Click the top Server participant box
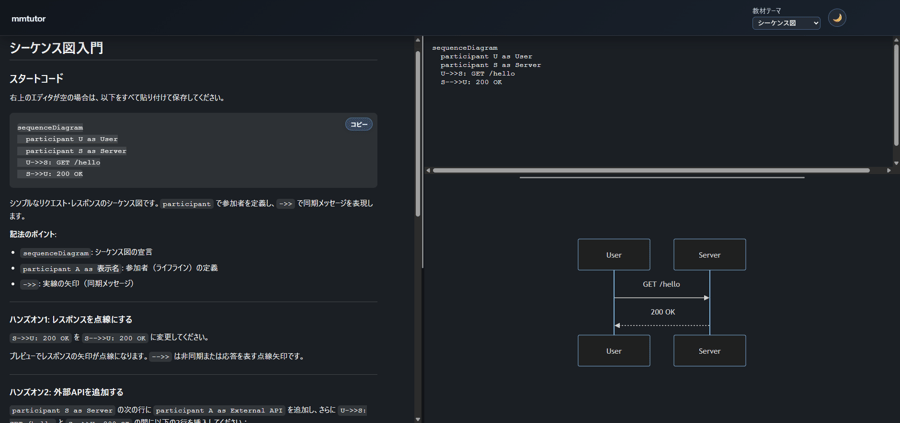 click(709, 255)
